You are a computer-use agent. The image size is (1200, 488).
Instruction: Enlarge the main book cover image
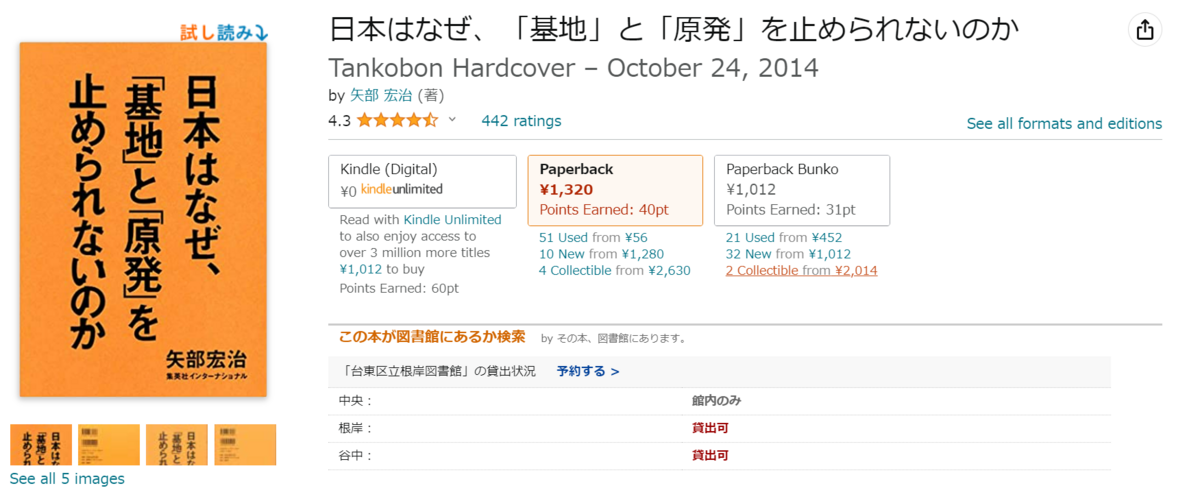143,219
